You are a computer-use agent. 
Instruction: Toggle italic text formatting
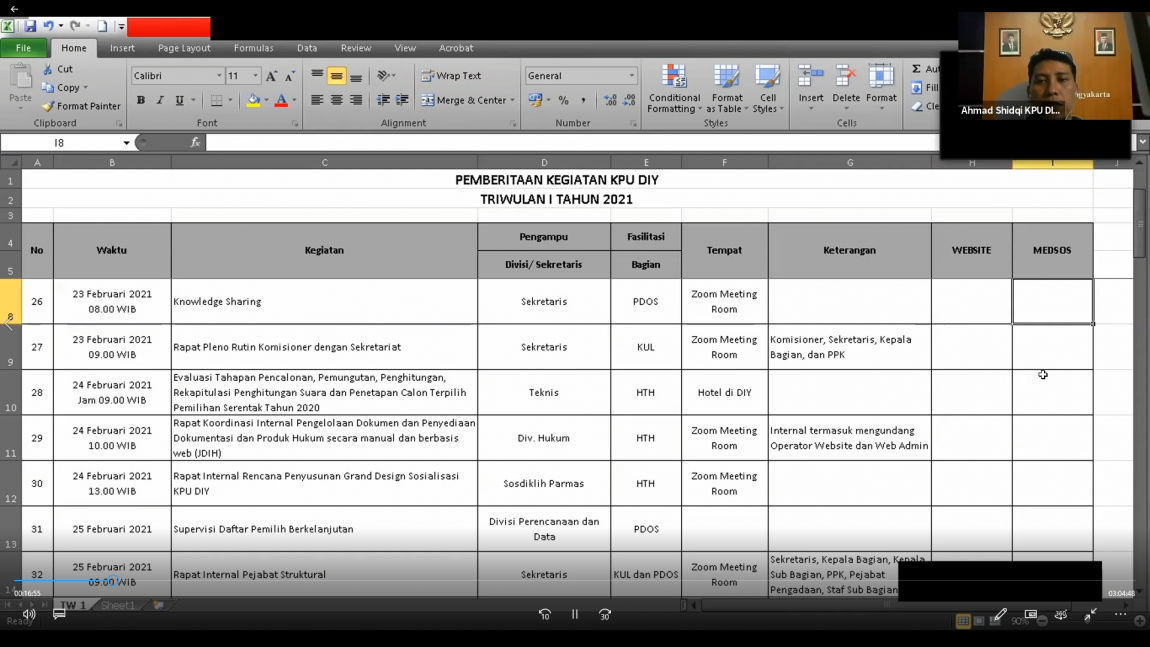(x=160, y=101)
